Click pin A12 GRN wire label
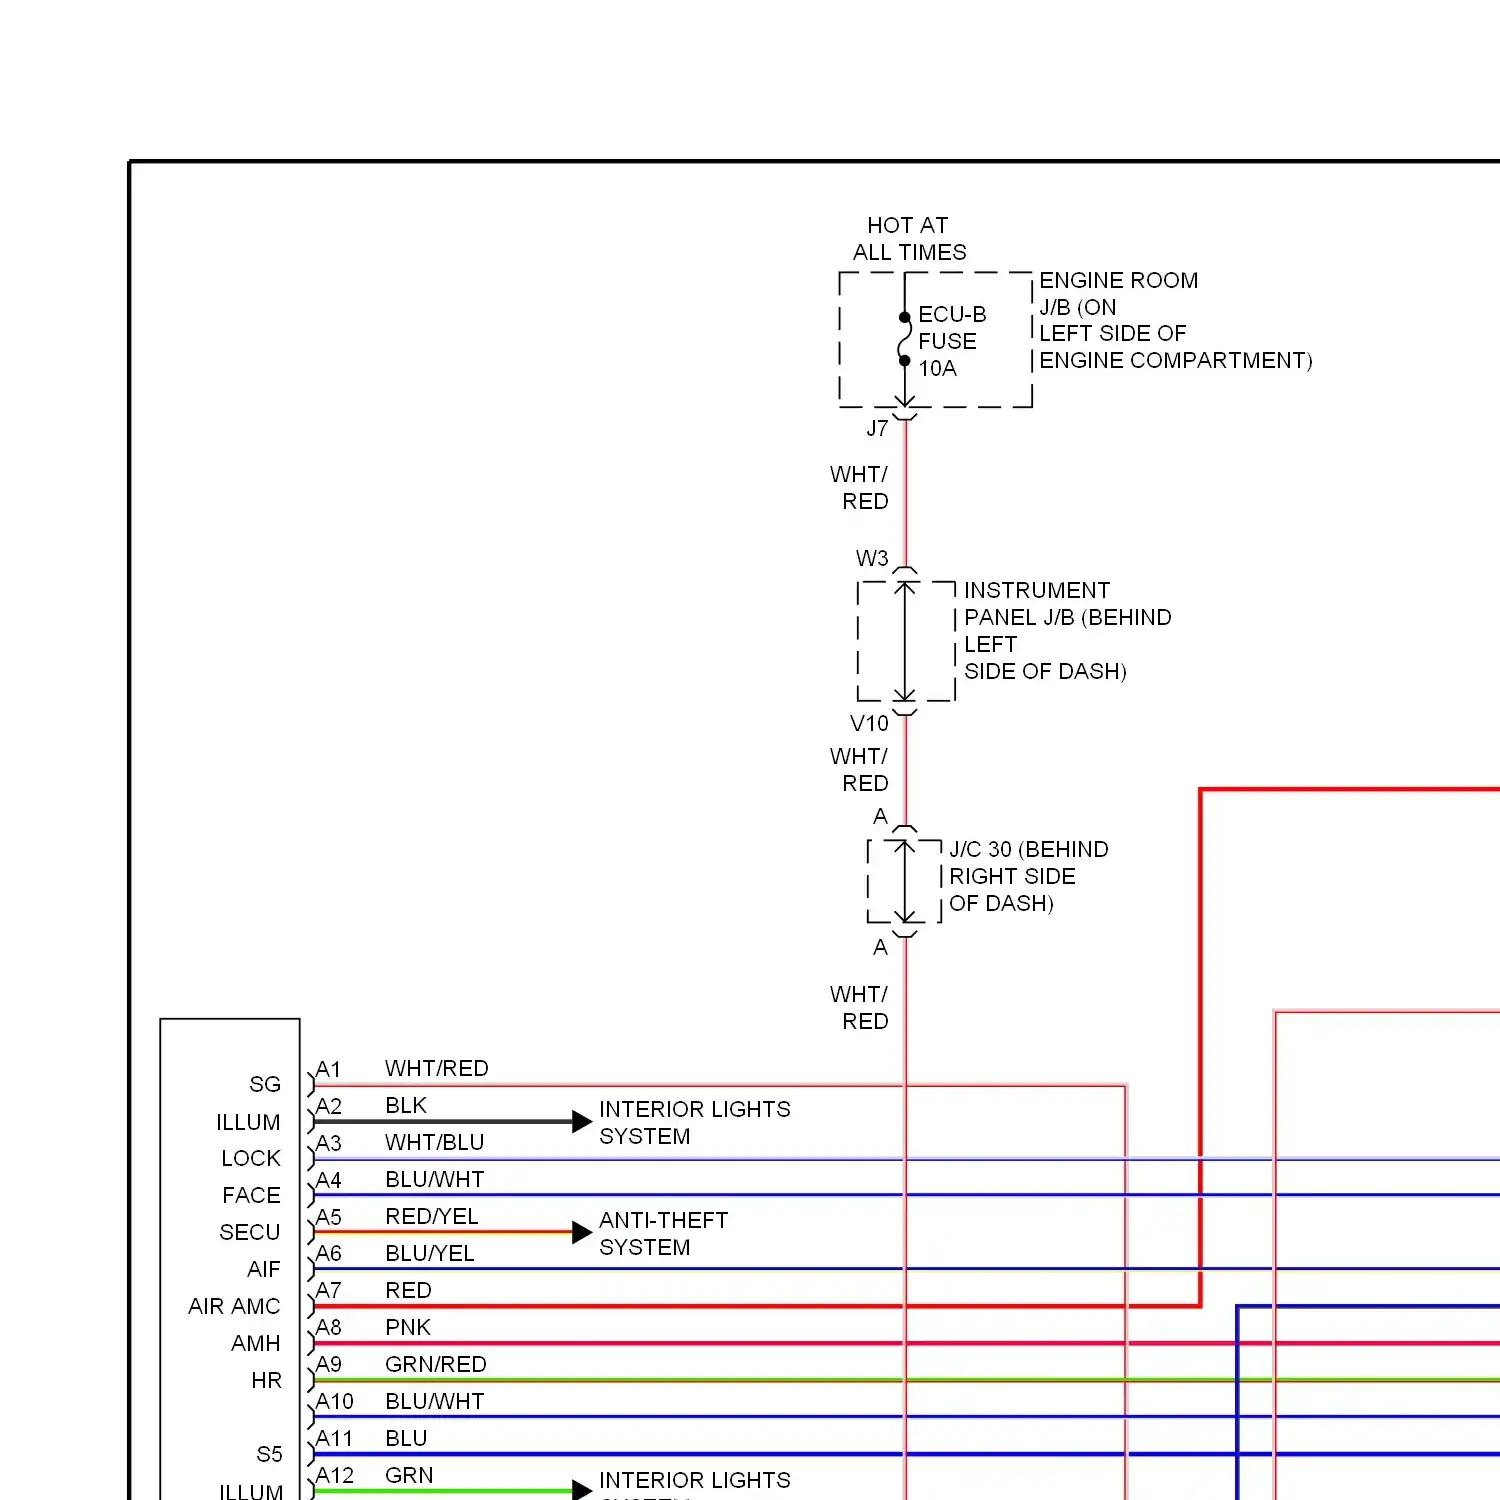 (x=409, y=1476)
